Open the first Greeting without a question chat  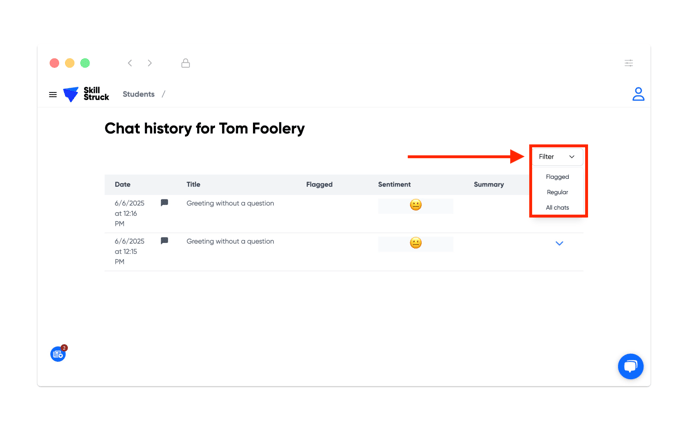point(230,203)
